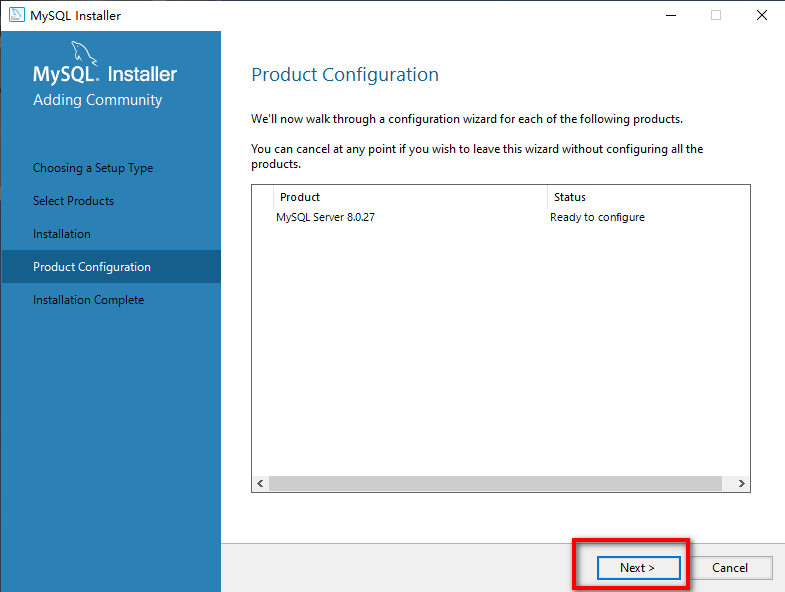Click the horizontal scrollbar thumb
The height and width of the screenshot is (592, 785).
[x=495, y=483]
